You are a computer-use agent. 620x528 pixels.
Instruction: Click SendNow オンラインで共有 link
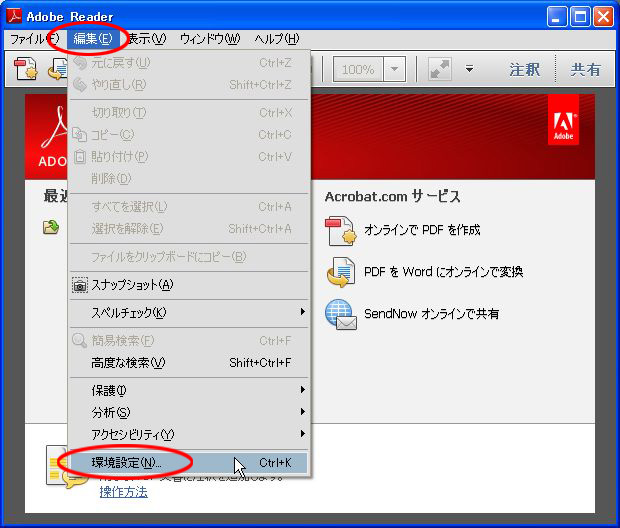tap(431, 314)
